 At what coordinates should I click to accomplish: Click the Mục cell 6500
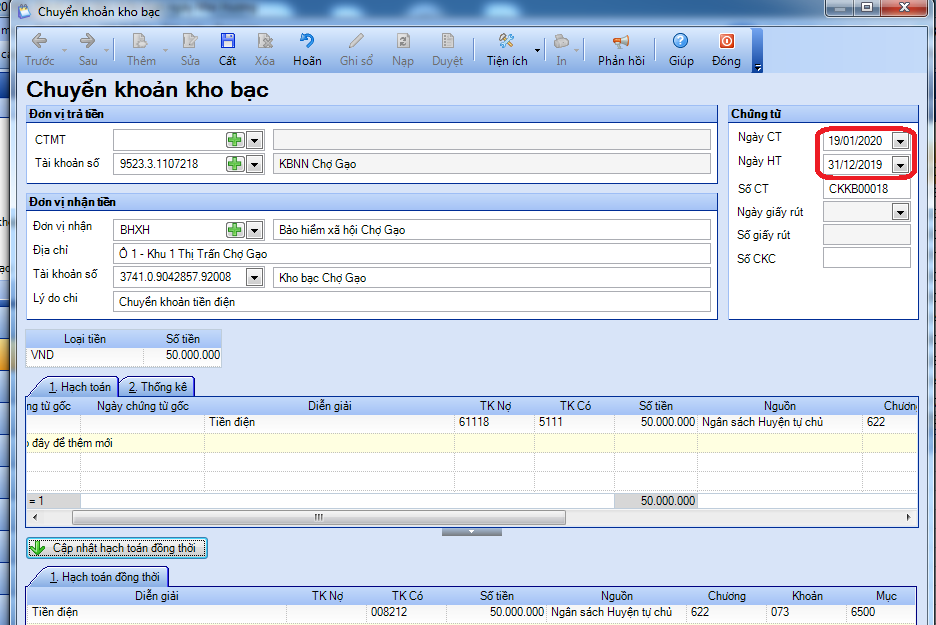click(x=881, y=612)
